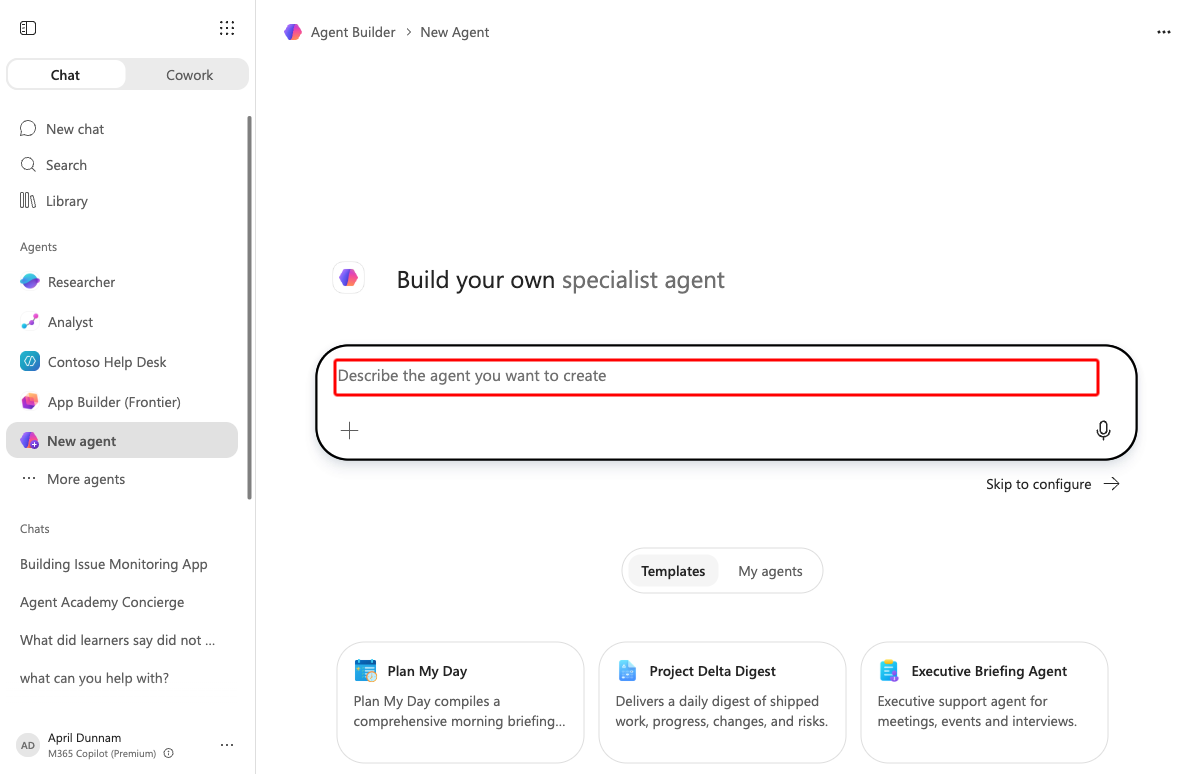Click the plus attach icon in prompt box

click(350, 430)
